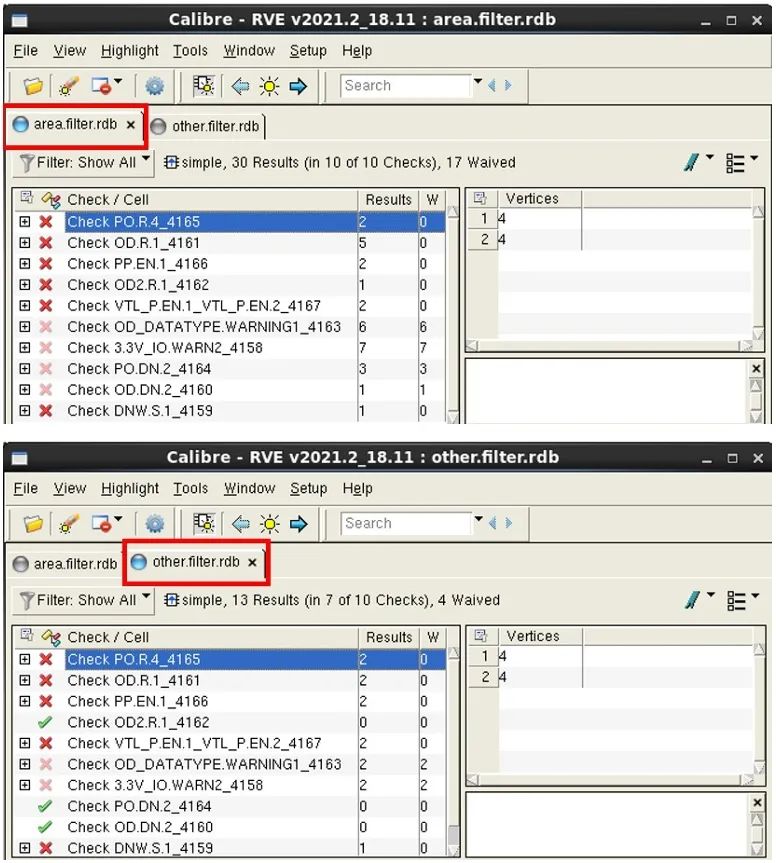Close lower right pane with X in top window

coord(756,369)
